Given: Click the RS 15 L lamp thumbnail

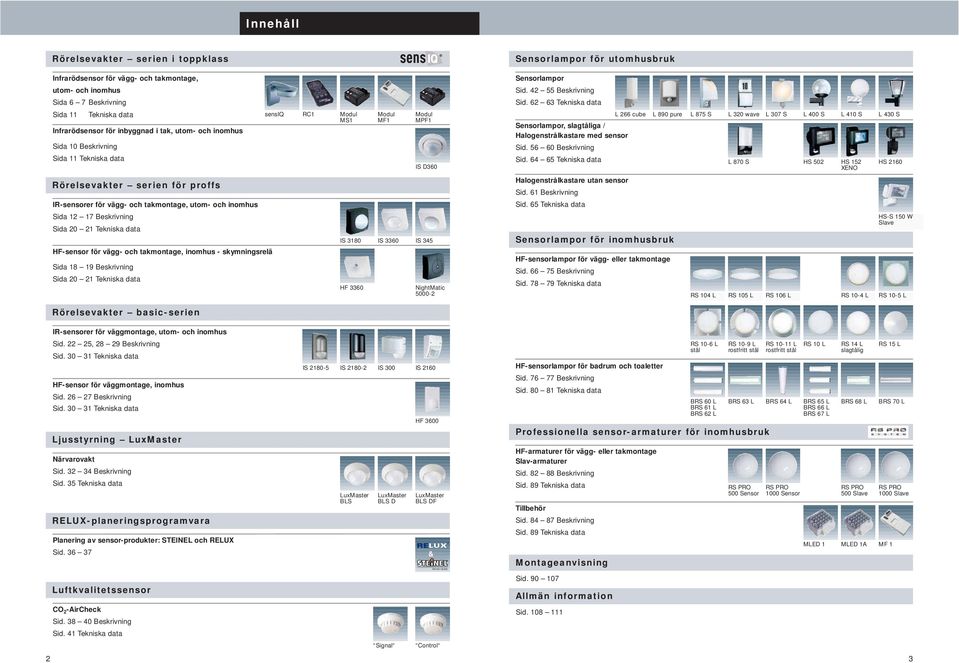Looking at the screenshot, I should click(x=895, y=322).
